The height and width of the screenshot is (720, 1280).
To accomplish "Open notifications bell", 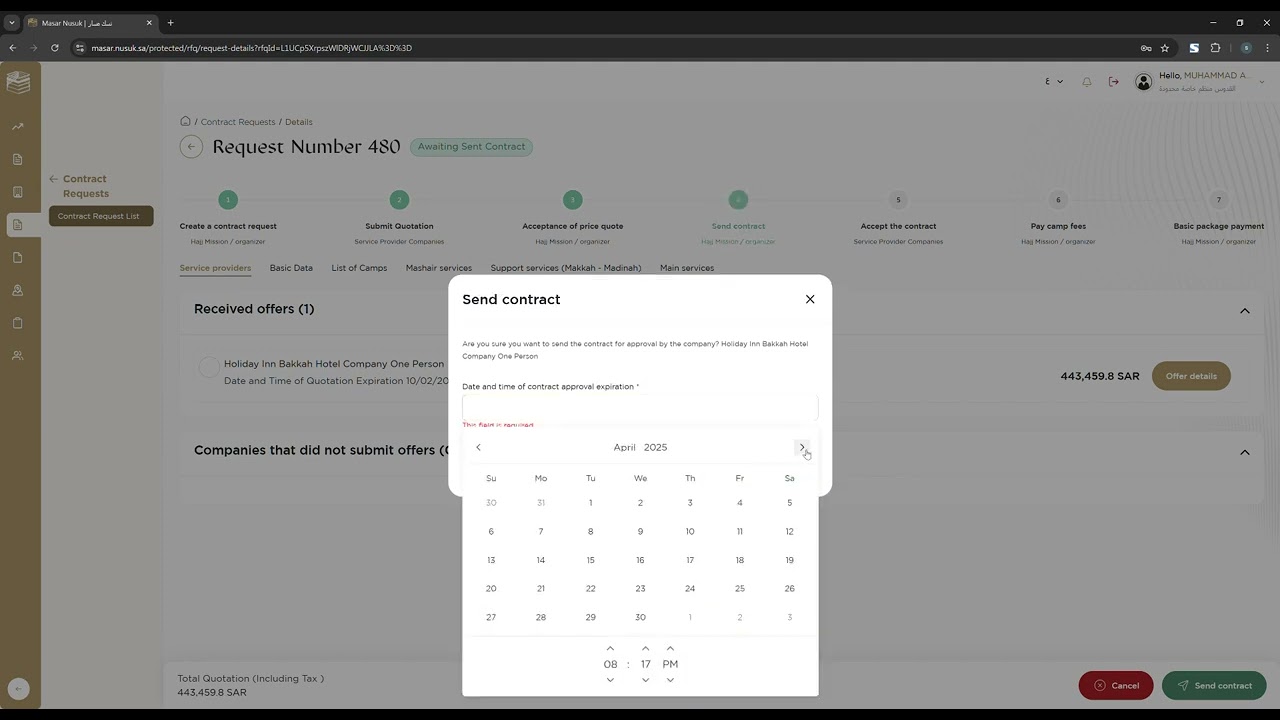I will [1087, 82].
